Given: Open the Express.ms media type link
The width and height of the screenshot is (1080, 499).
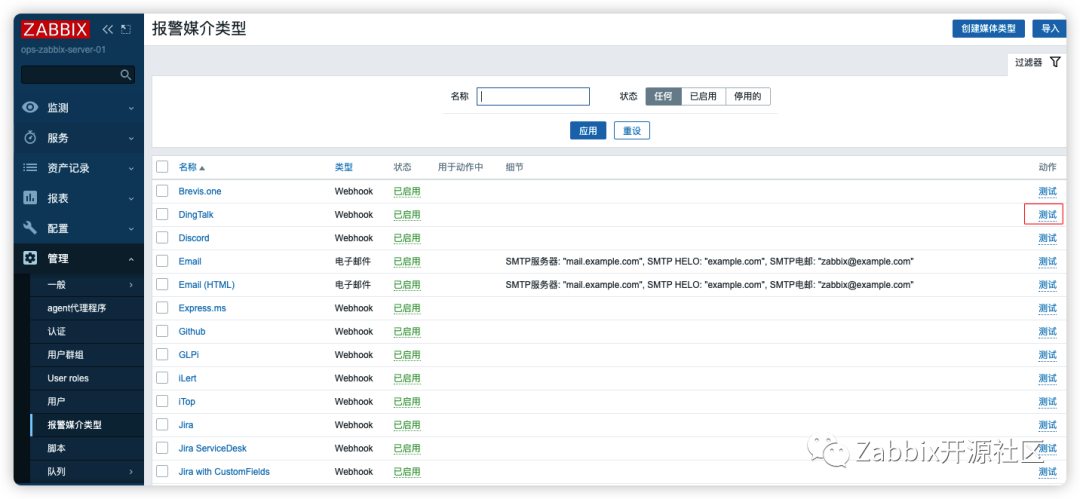Looking at the screenshot, I should [x=202, y=308].
